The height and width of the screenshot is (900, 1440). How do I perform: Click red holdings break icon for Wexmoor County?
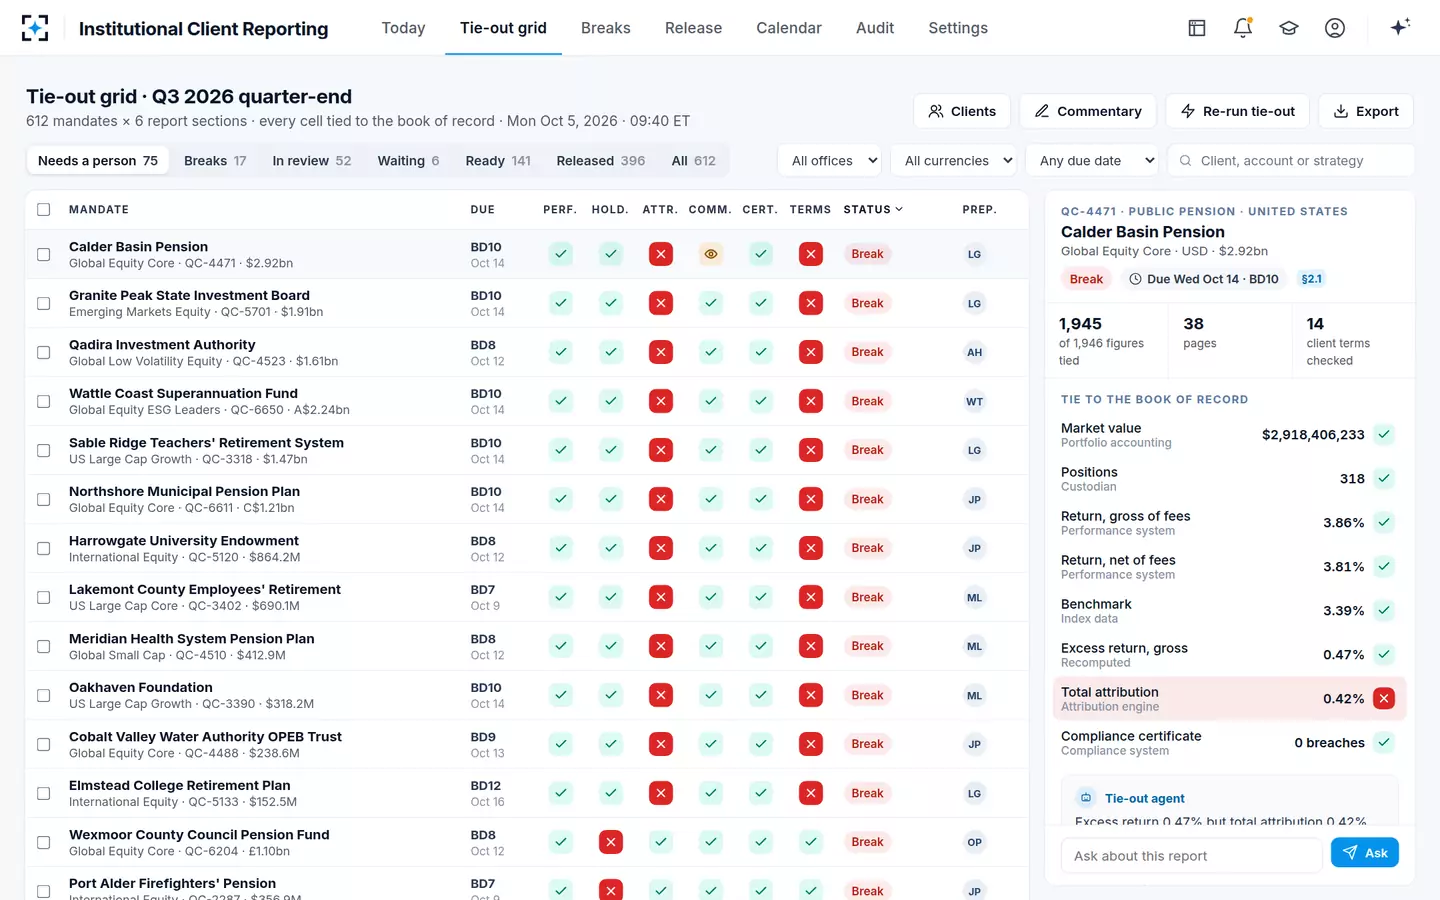(x=611, y=842)
